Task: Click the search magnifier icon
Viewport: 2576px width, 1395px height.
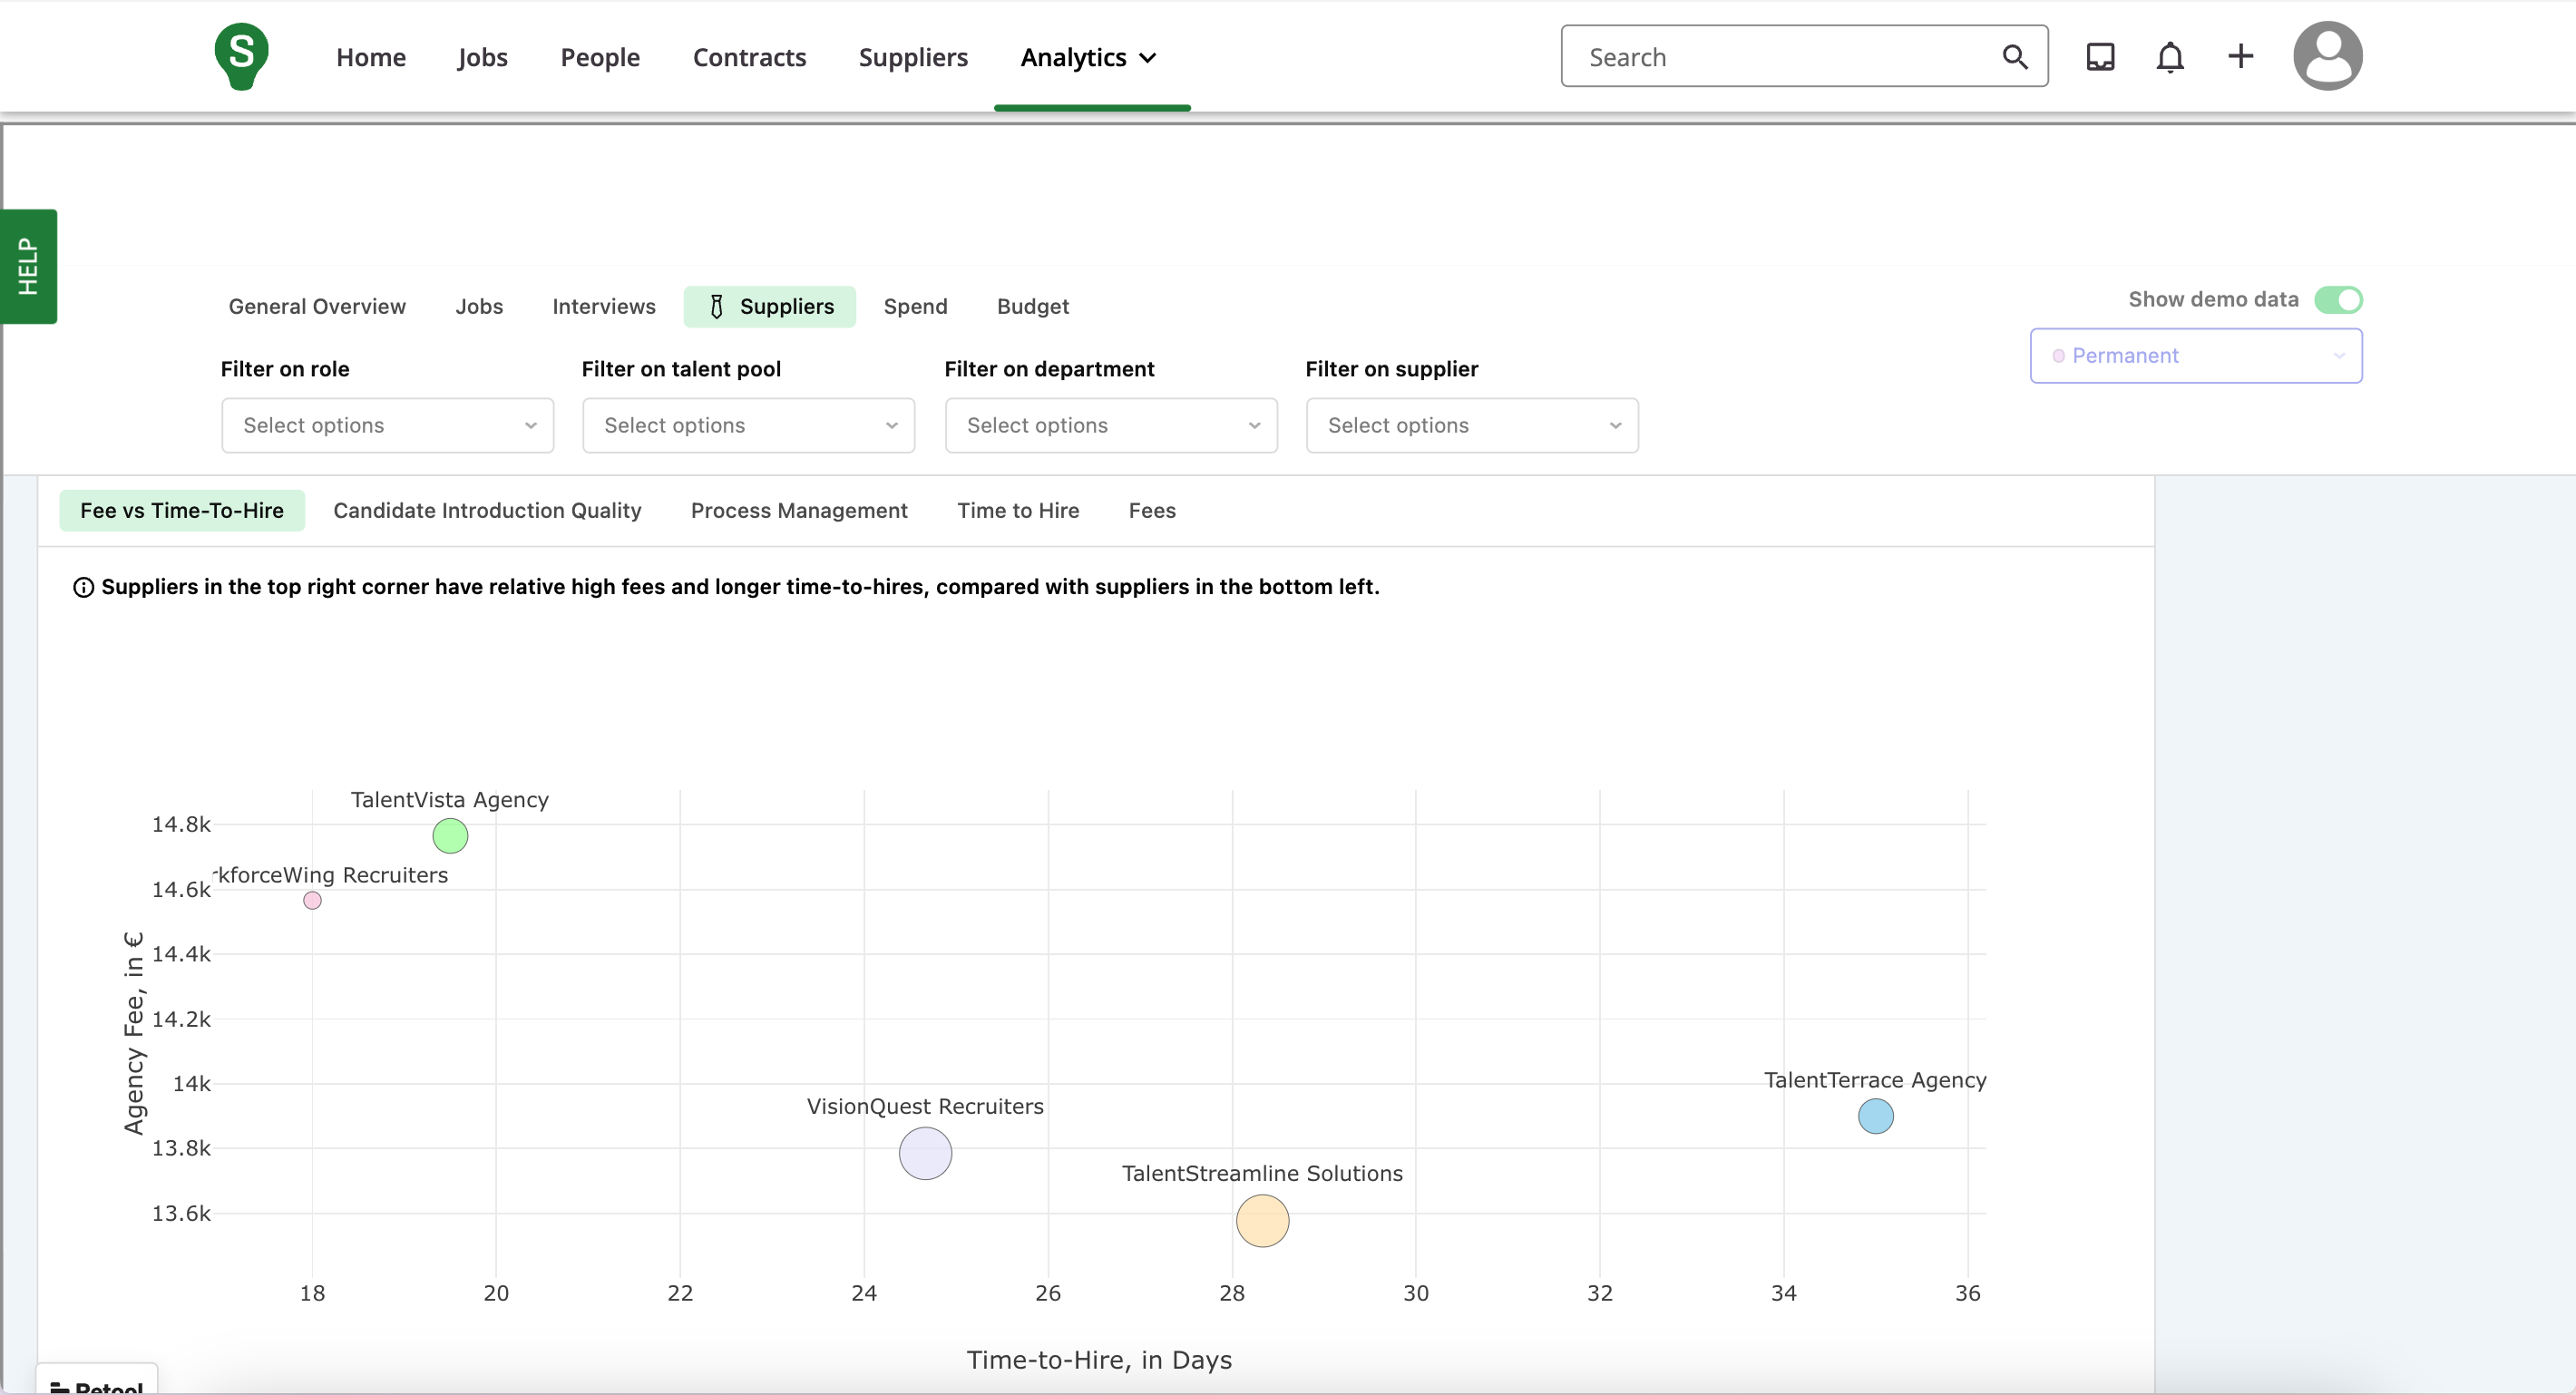Action: (2014, 57)
